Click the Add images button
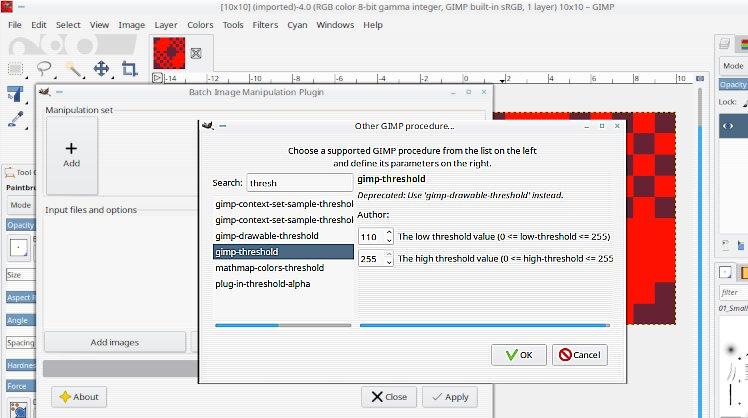748x418 pixels. (114, 342)
